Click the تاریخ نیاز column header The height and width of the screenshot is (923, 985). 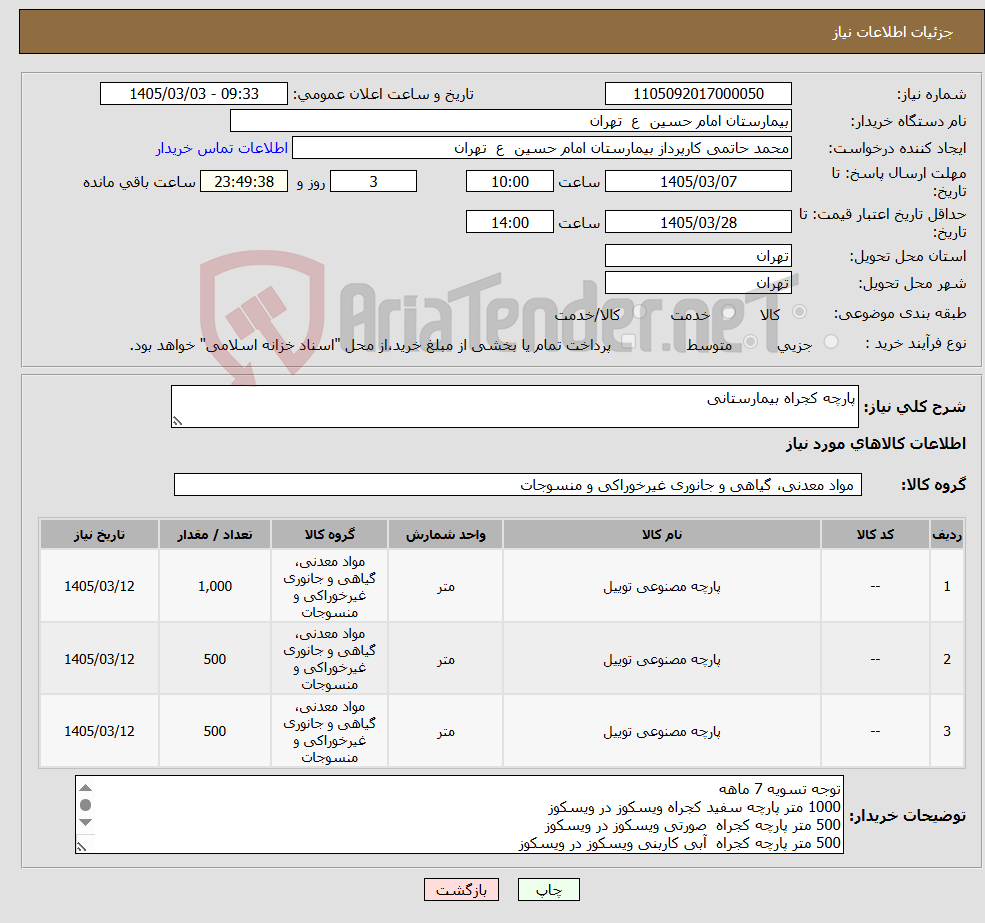pyautogui.click(x=99, y=534)
